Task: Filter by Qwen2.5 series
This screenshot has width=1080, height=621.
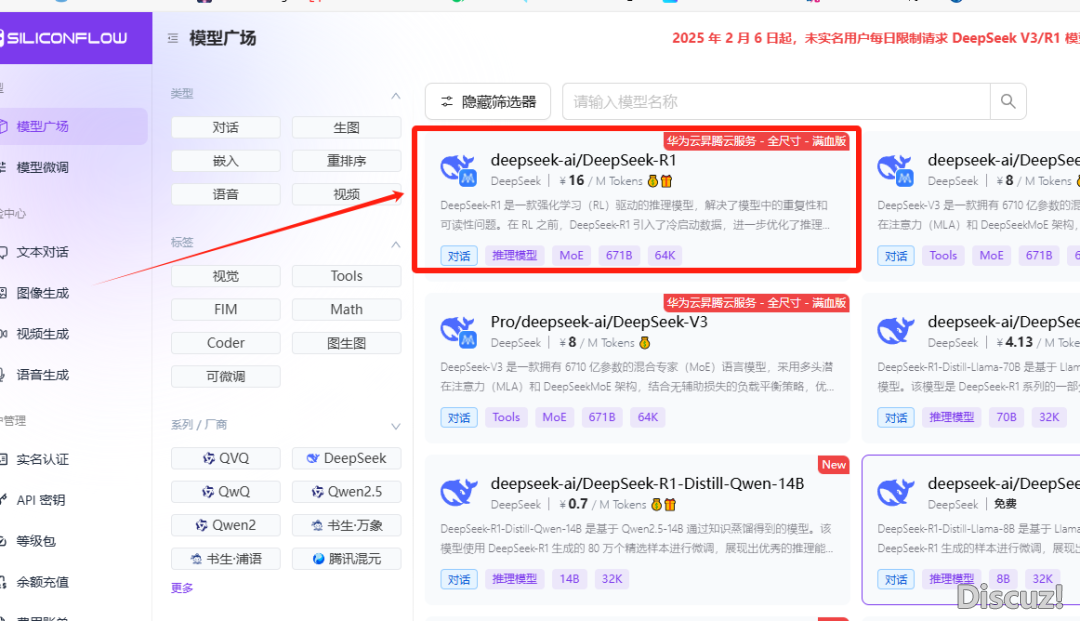Action: click(x=346, y=492)
